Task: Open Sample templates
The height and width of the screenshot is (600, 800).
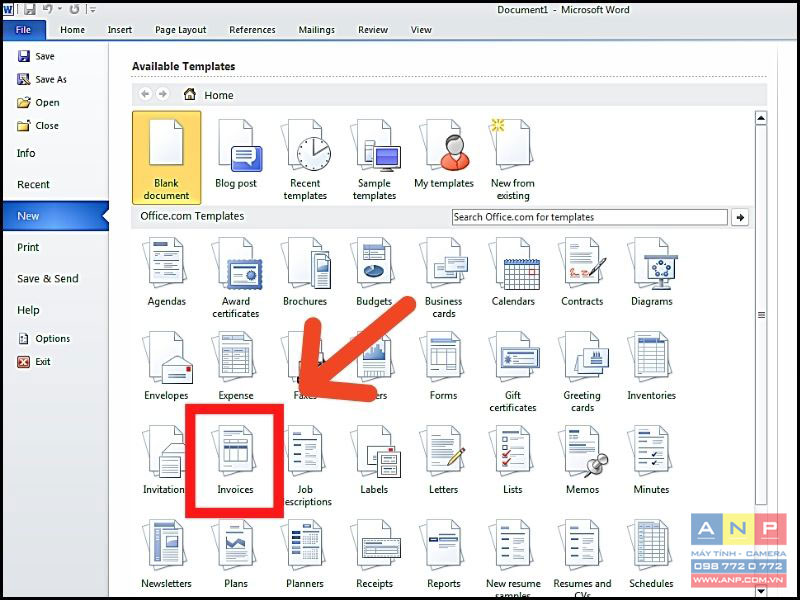Action: click(x=374, y=158)
